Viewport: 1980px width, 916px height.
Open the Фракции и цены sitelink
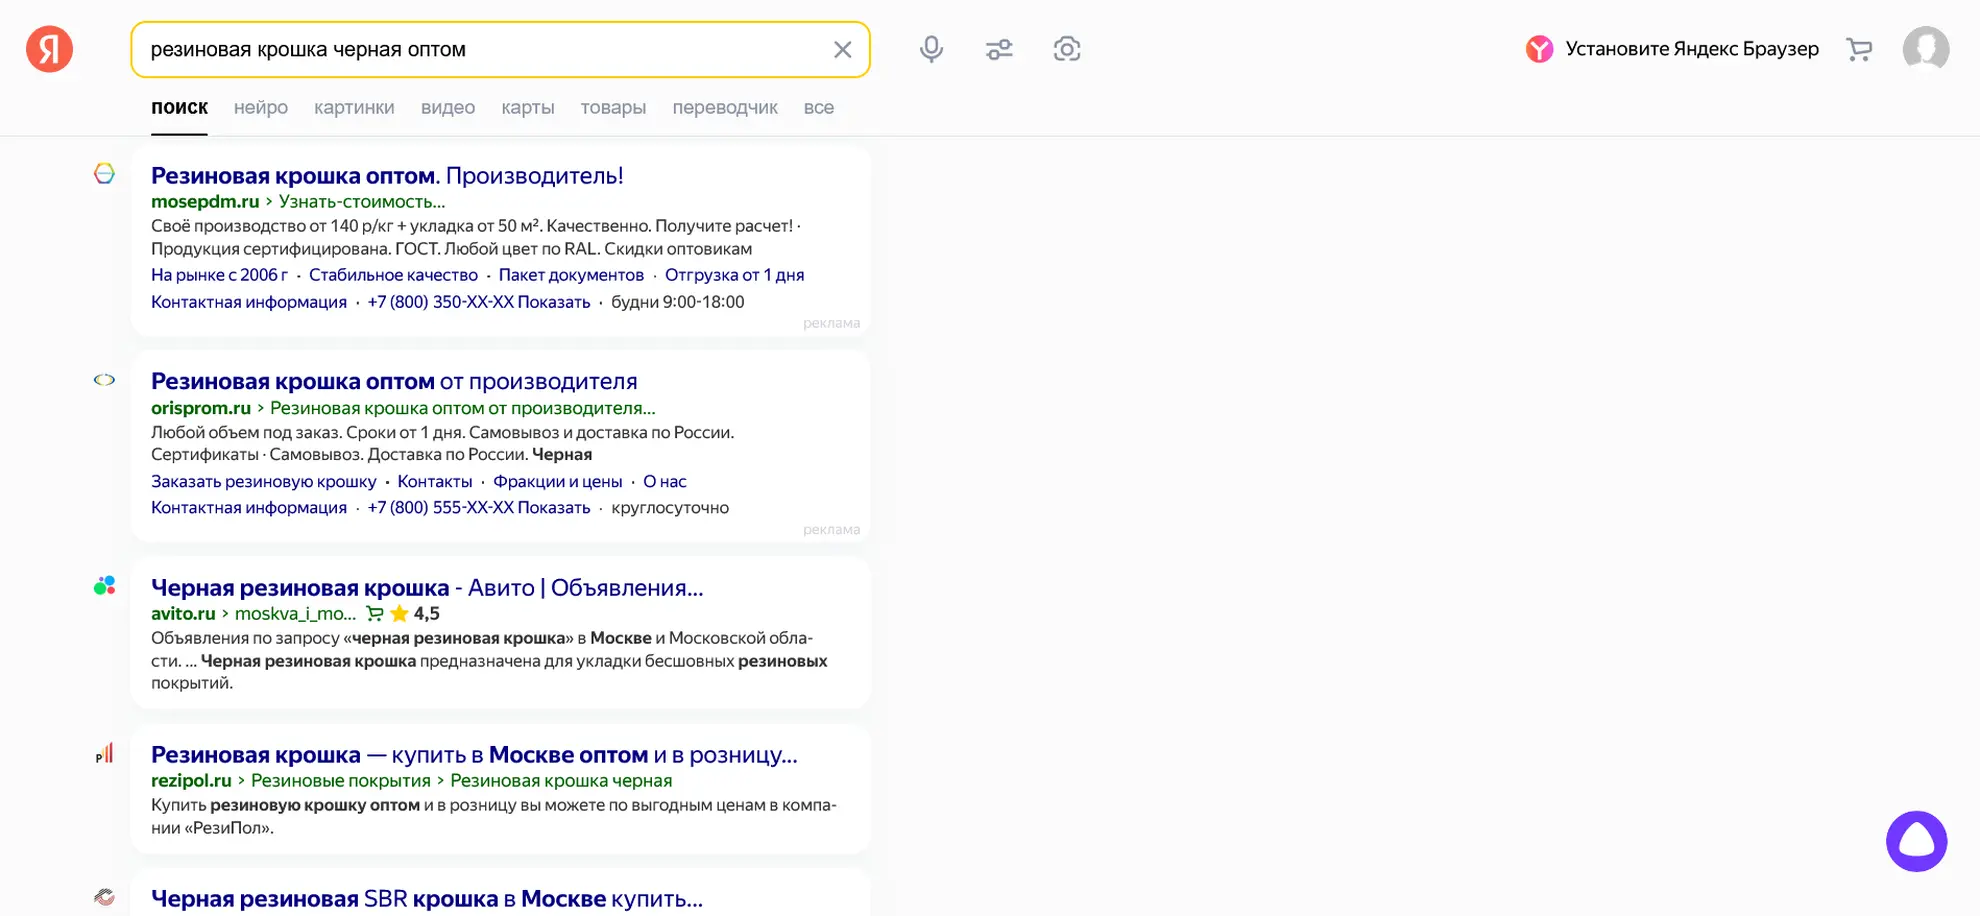point(557,482)
